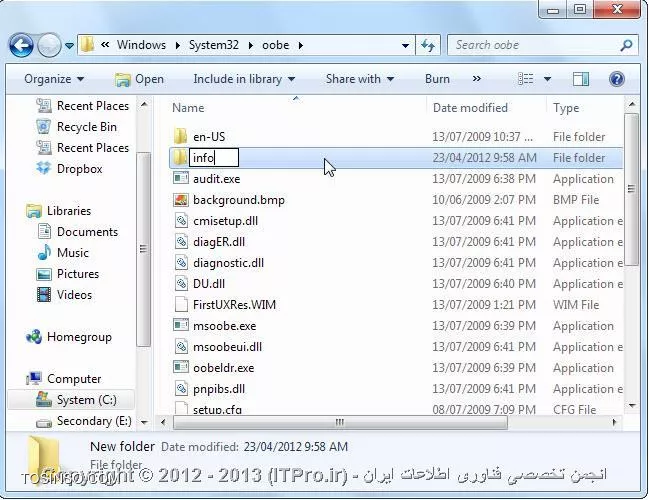The width and height of the screenshot is (649, 500).
Task: Click navigation pane scroll down arrow
Action: 144,422
